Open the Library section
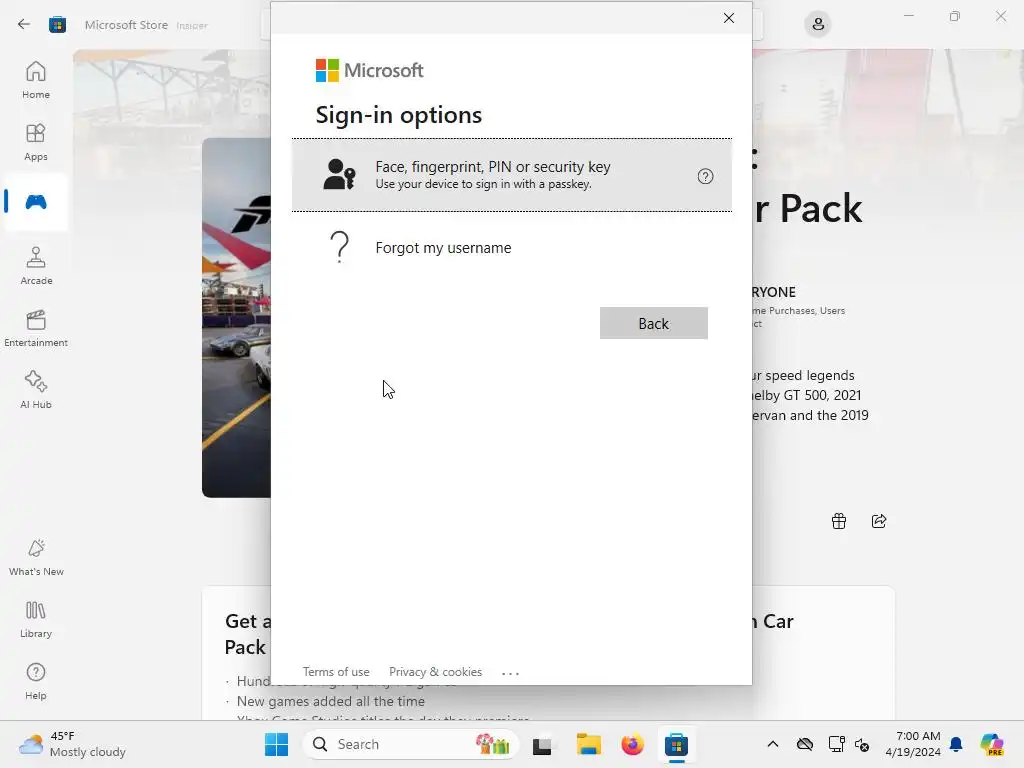Image resolution: width=1024 pixels, height=768 pixels. [x=36, y=619]
